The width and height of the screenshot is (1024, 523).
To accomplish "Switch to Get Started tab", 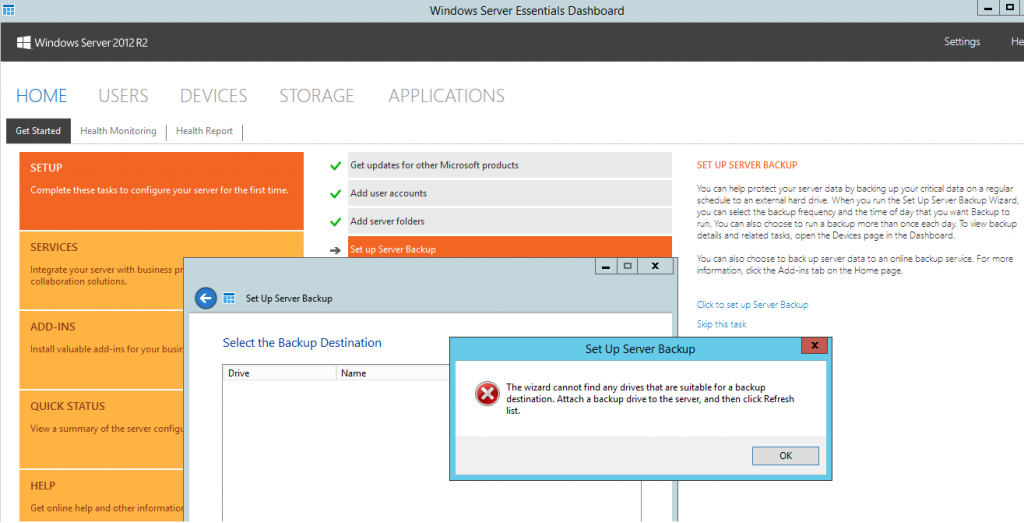I will [x=38, y=131].
